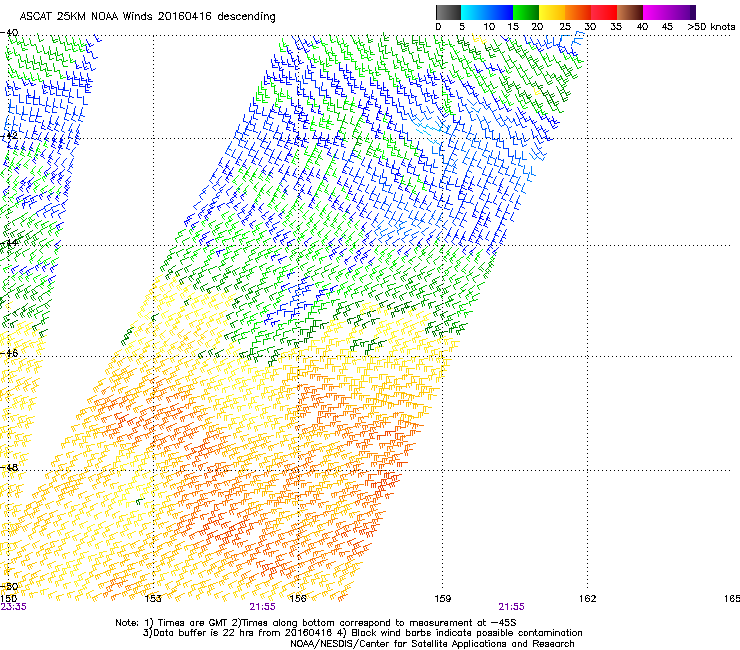Click the legend label '35'
740x650 pixels.
point(616,27)
